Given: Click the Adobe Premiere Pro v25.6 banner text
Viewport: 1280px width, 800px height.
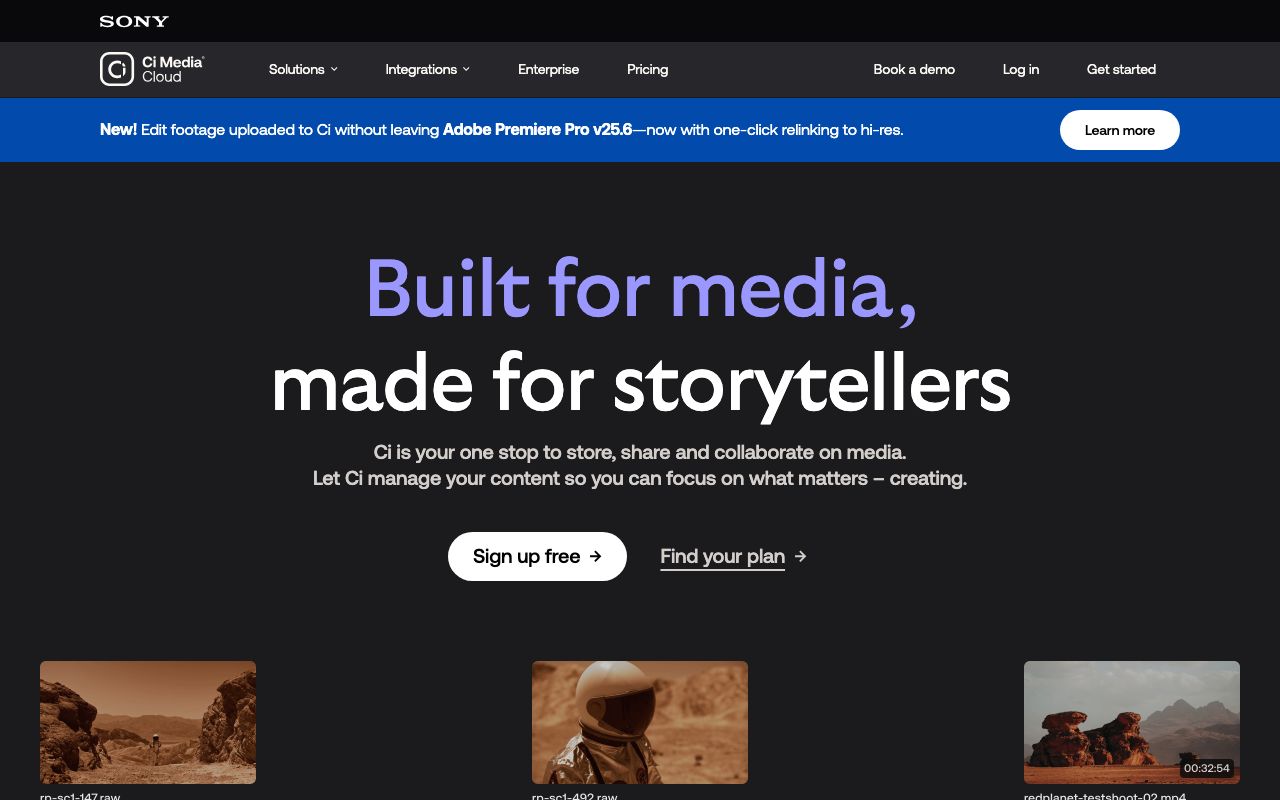Looking at the screenshot, I should coord(537,130).
